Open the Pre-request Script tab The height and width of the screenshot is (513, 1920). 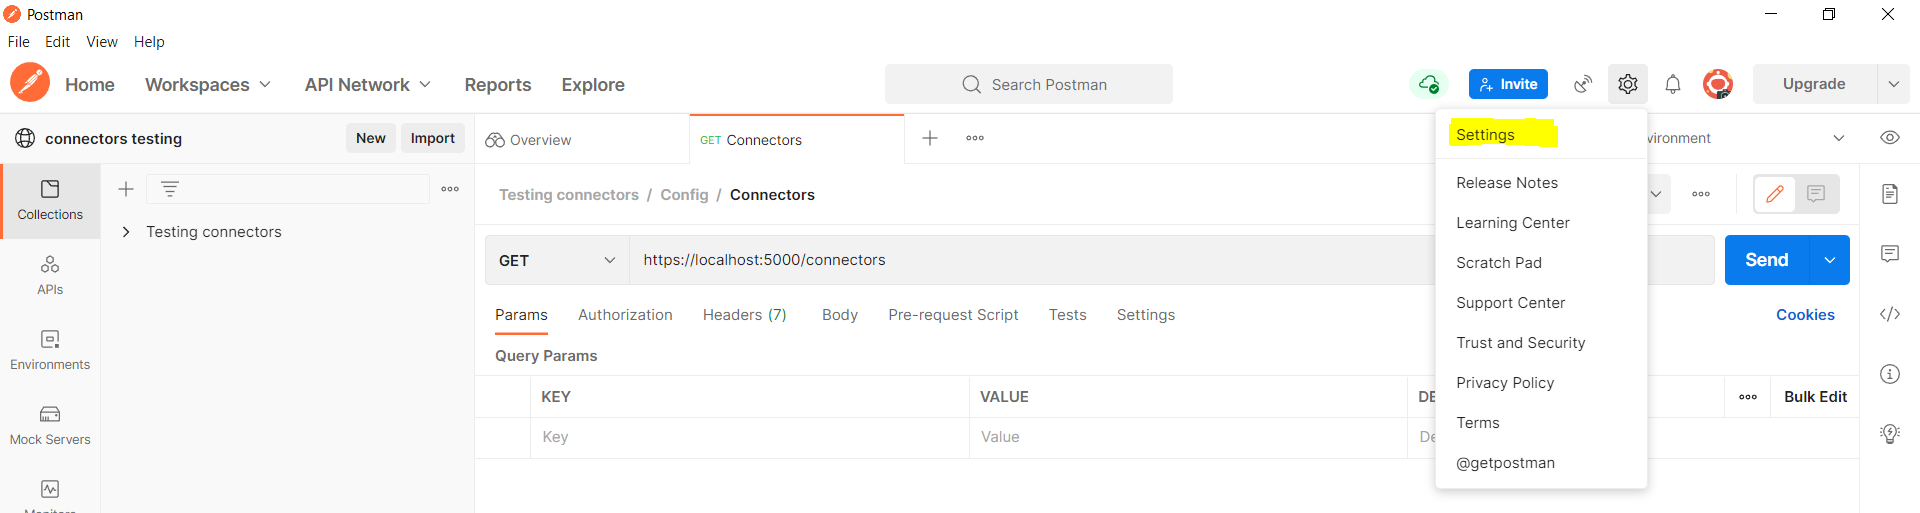click(x=953, y=315)
